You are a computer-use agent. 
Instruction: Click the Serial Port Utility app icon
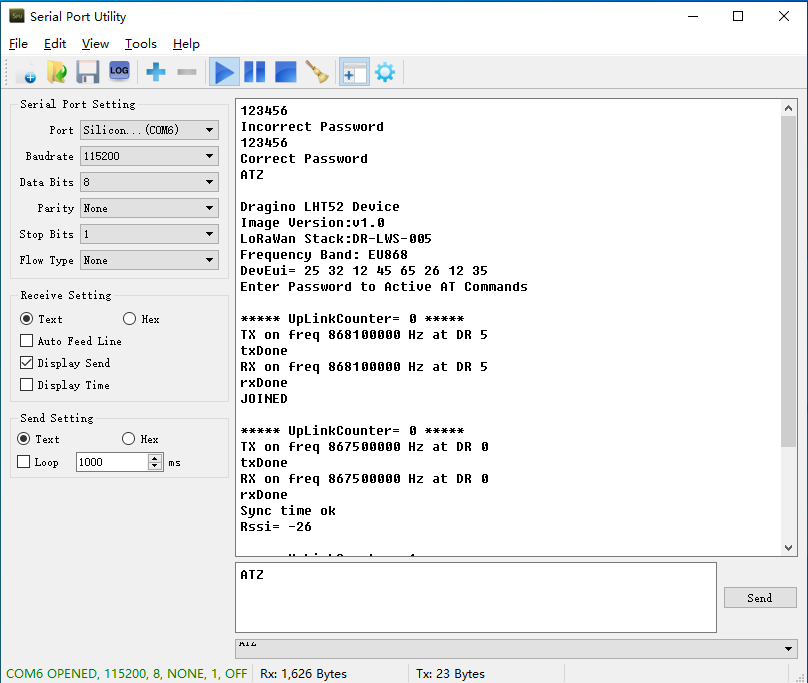point(16,16)
